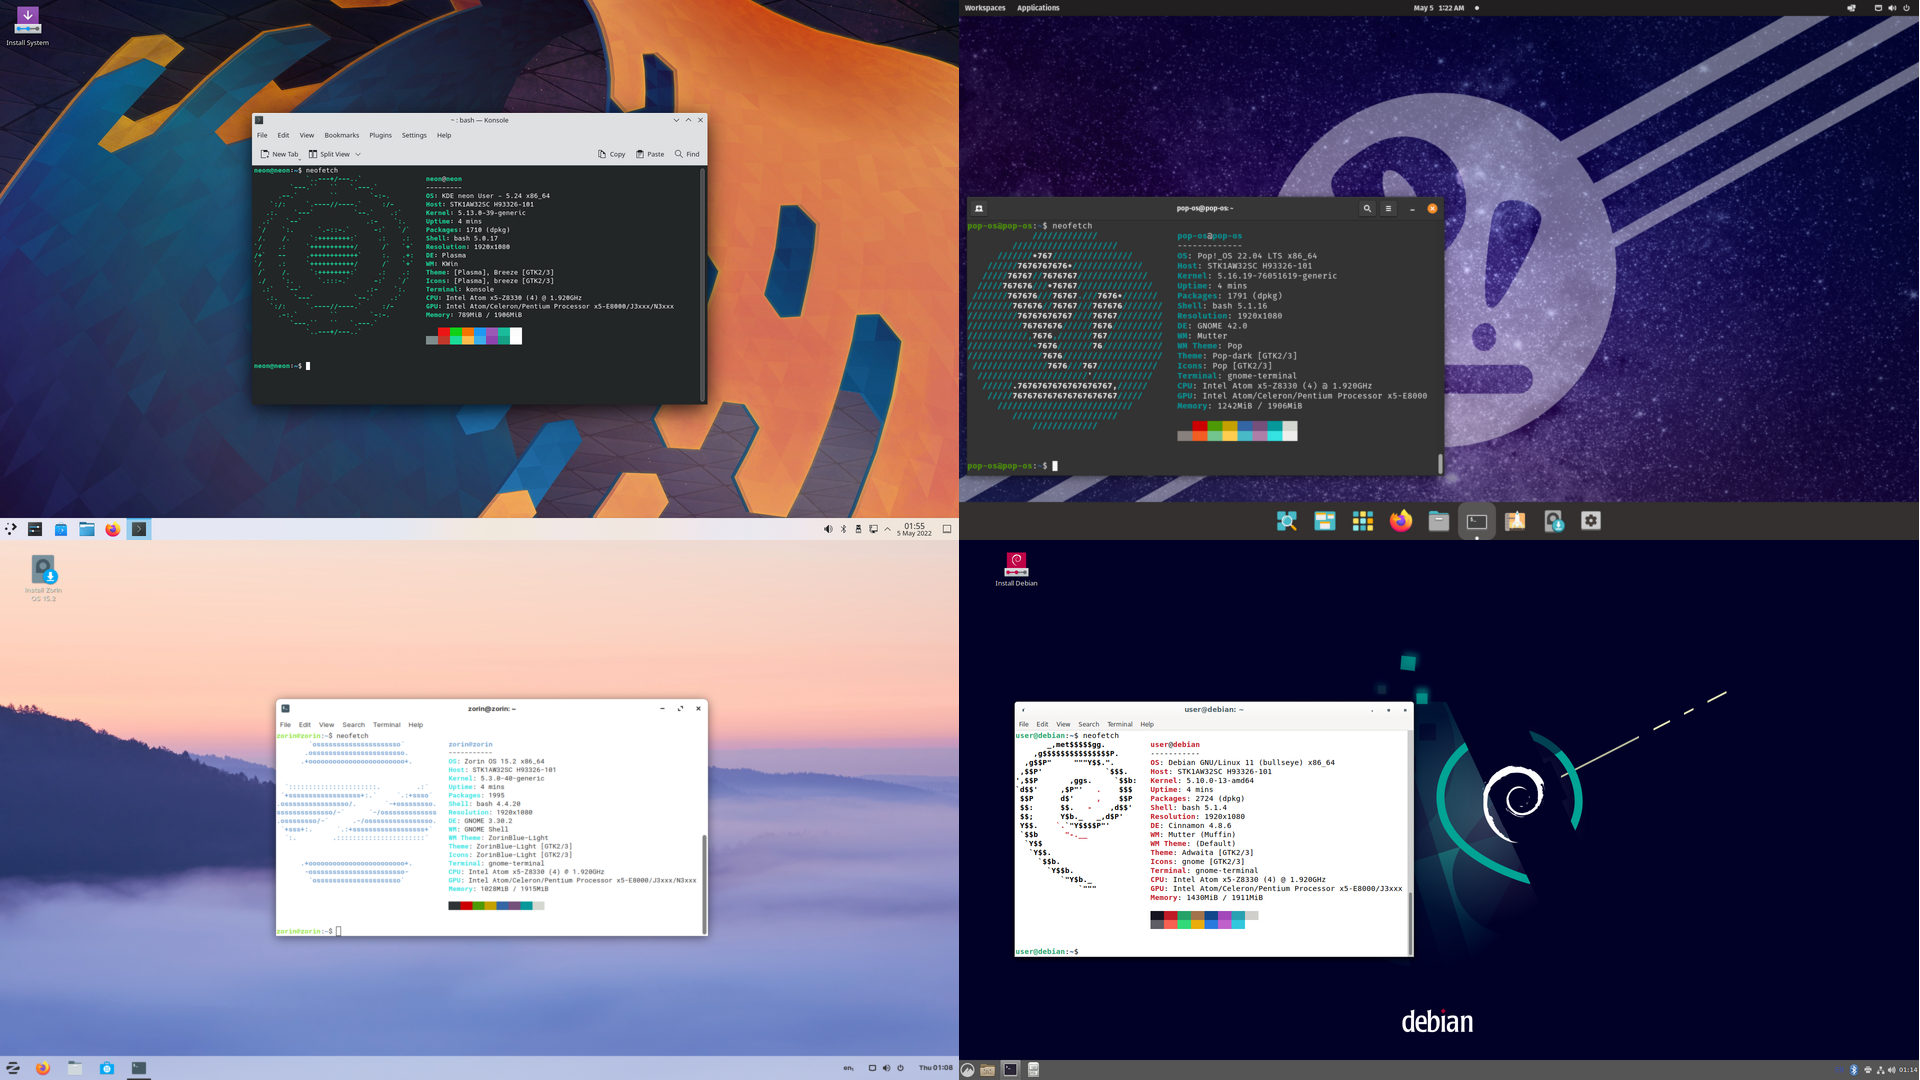This screenshot has height=1080, width=1920.
Task: Open the Zorin start menu icon
Action: [13, 1068]
